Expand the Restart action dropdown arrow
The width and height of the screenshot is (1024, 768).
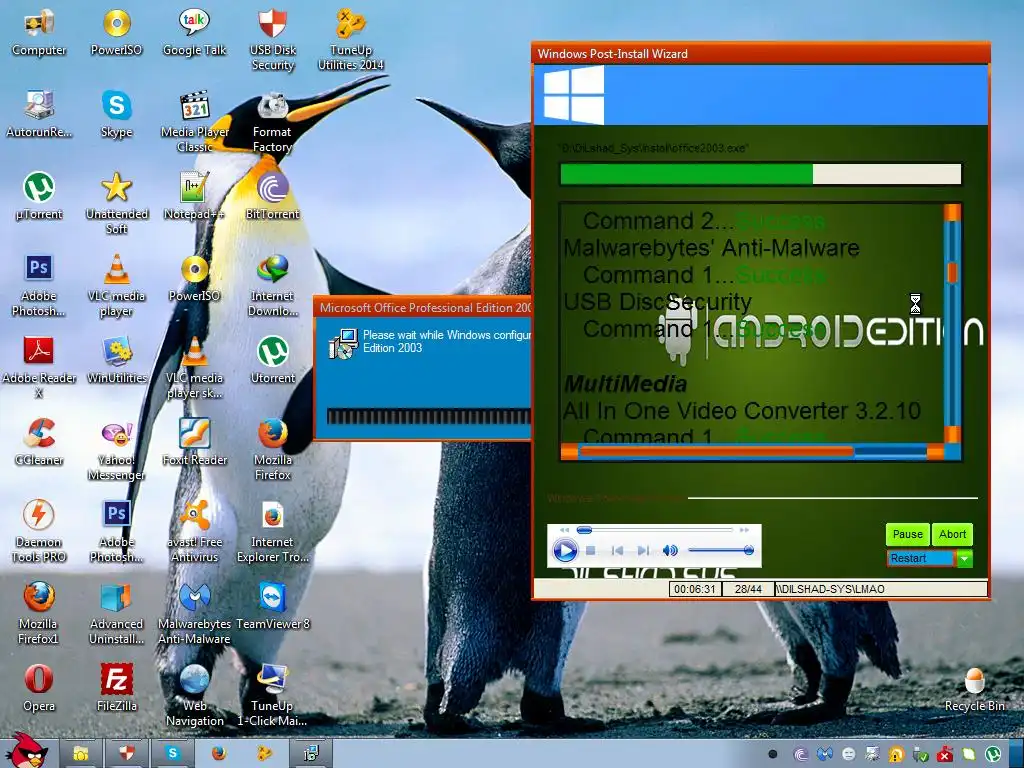coord(964,558)
